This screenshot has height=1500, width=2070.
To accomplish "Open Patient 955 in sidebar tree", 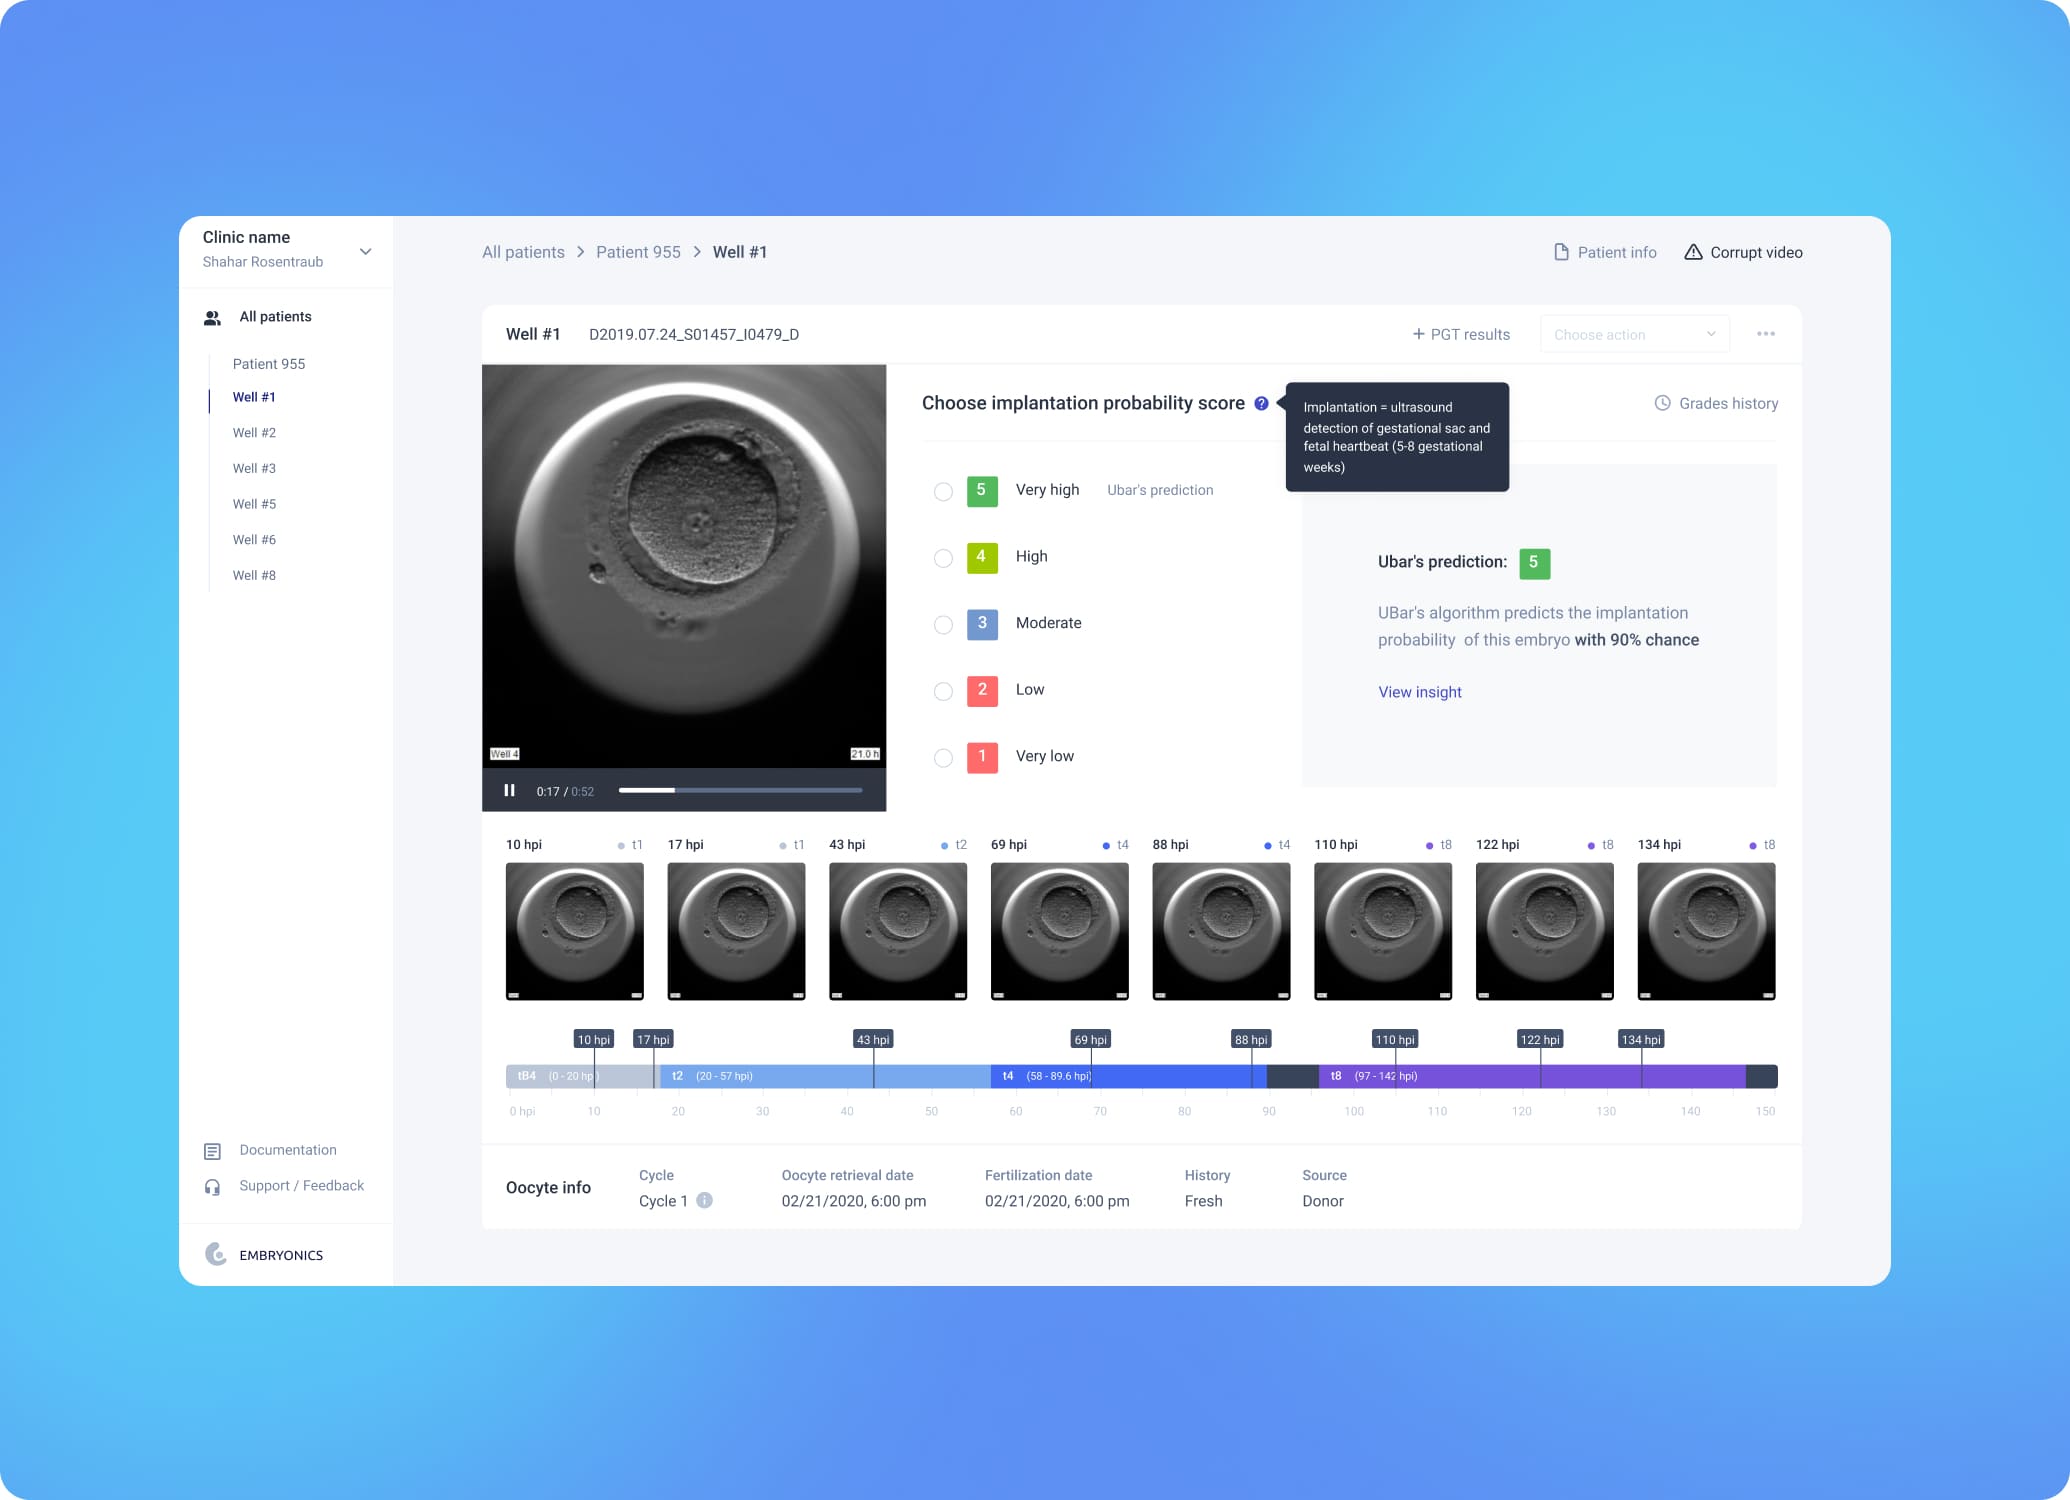I will click(x=269, y=364).
